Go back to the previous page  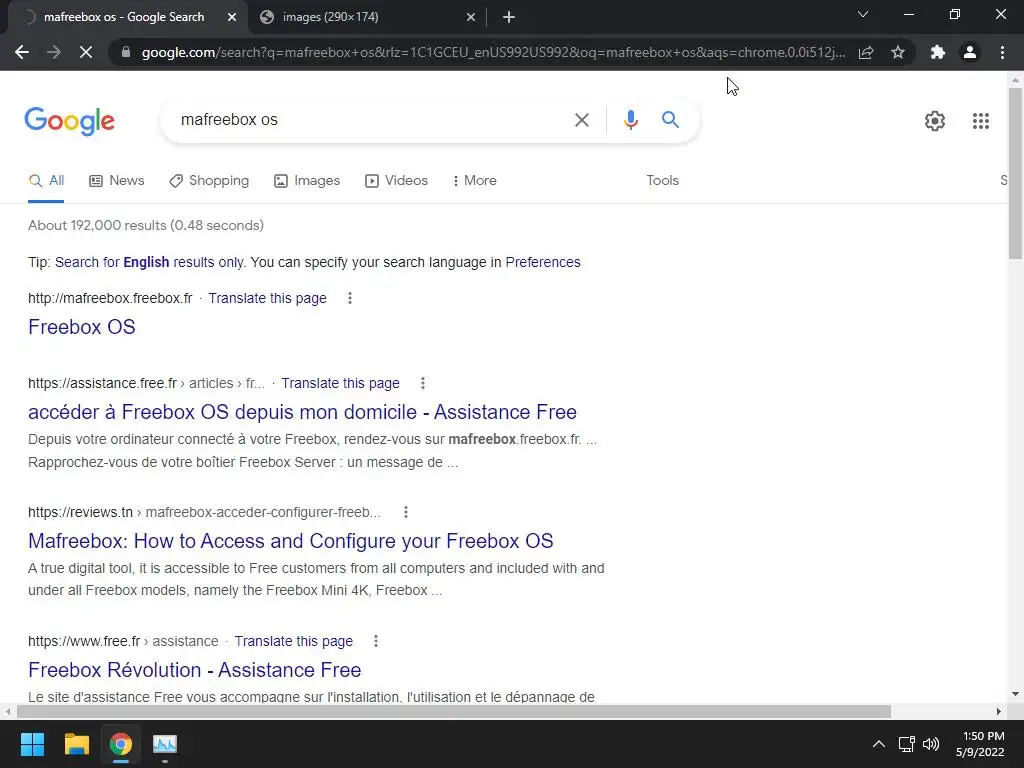(22, 52)
